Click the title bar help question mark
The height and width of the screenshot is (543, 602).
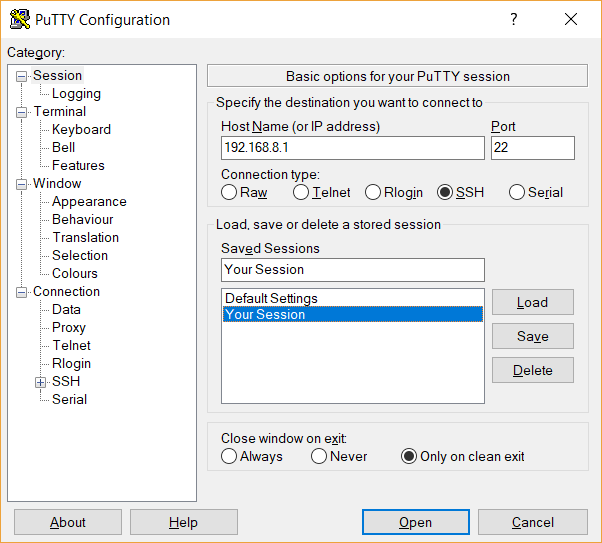(x=514, y=20)
